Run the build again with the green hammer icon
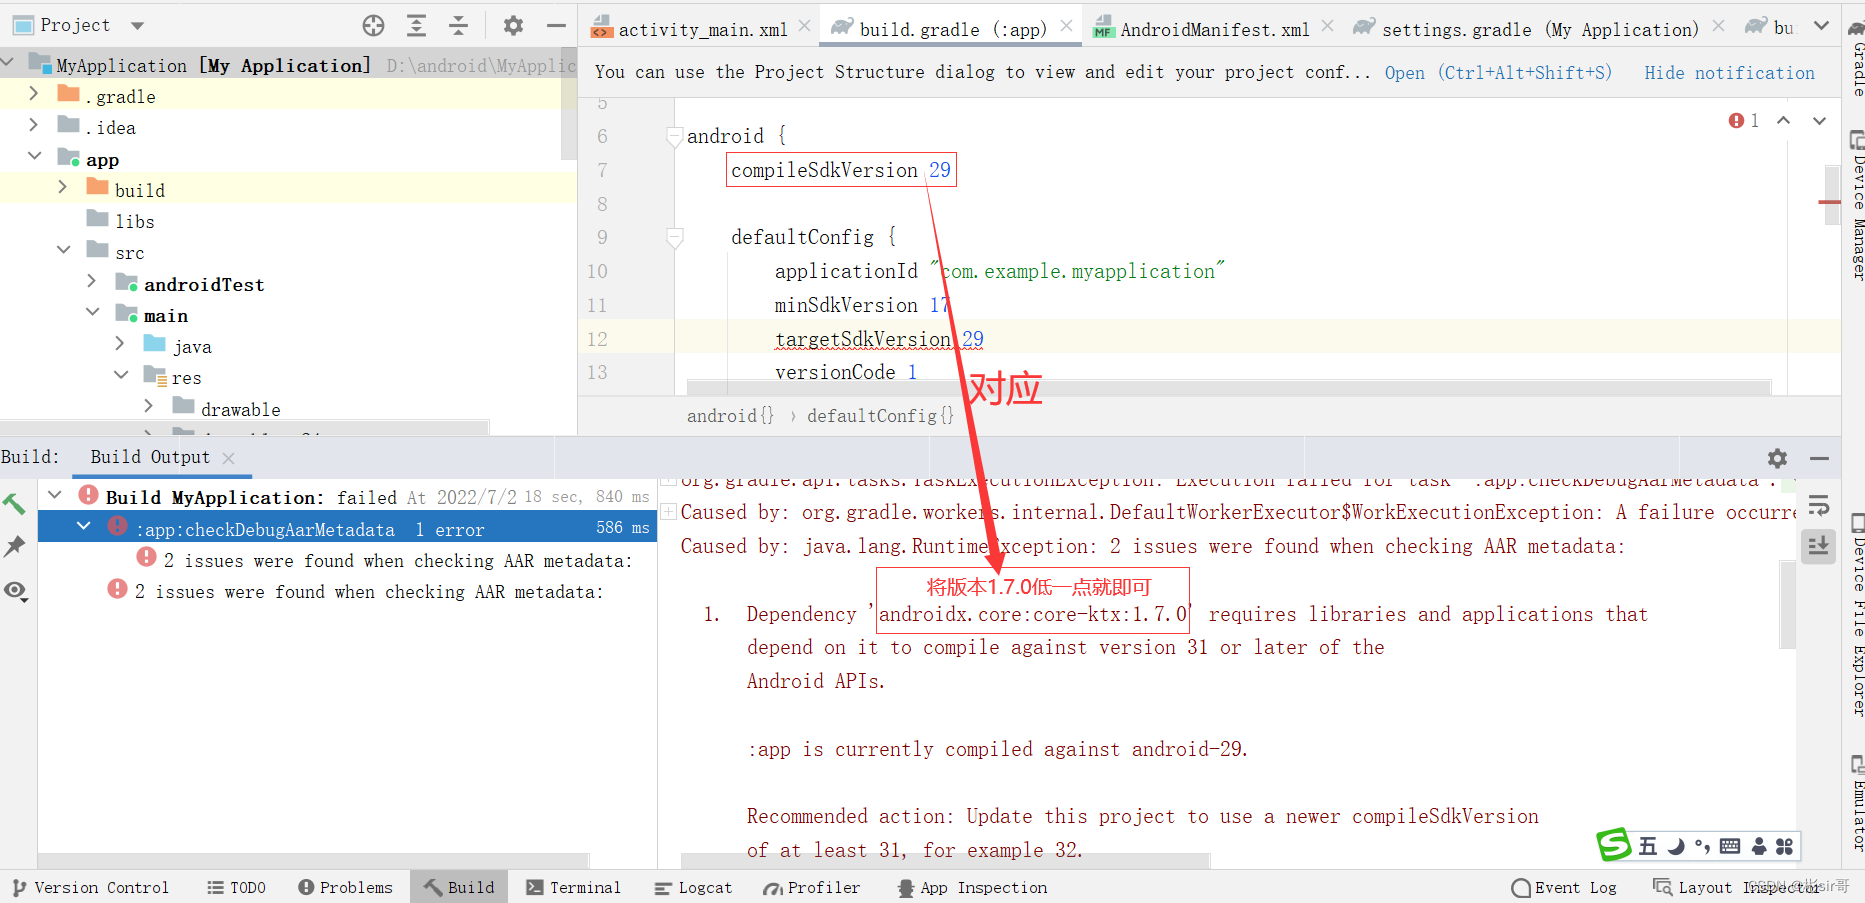This screenshot has height=903, width=1865. tap(14, 503)
